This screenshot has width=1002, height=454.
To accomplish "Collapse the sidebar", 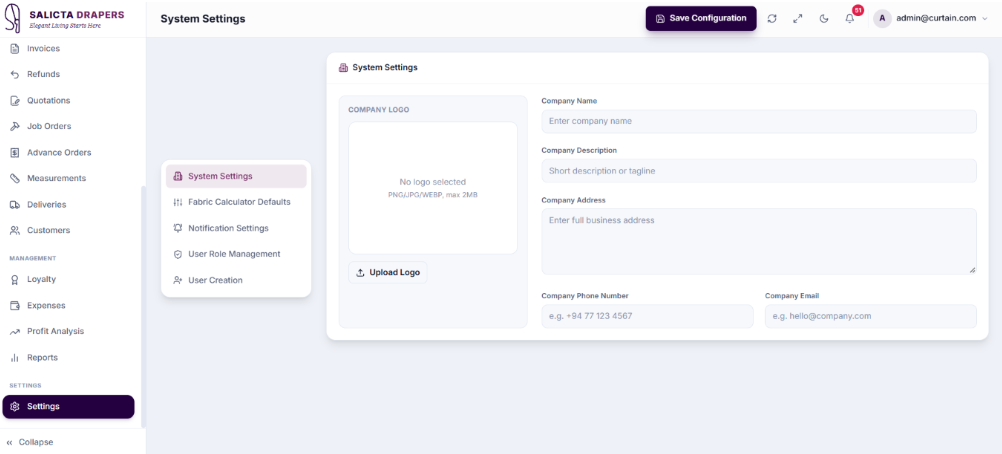I will pos(30,442).
